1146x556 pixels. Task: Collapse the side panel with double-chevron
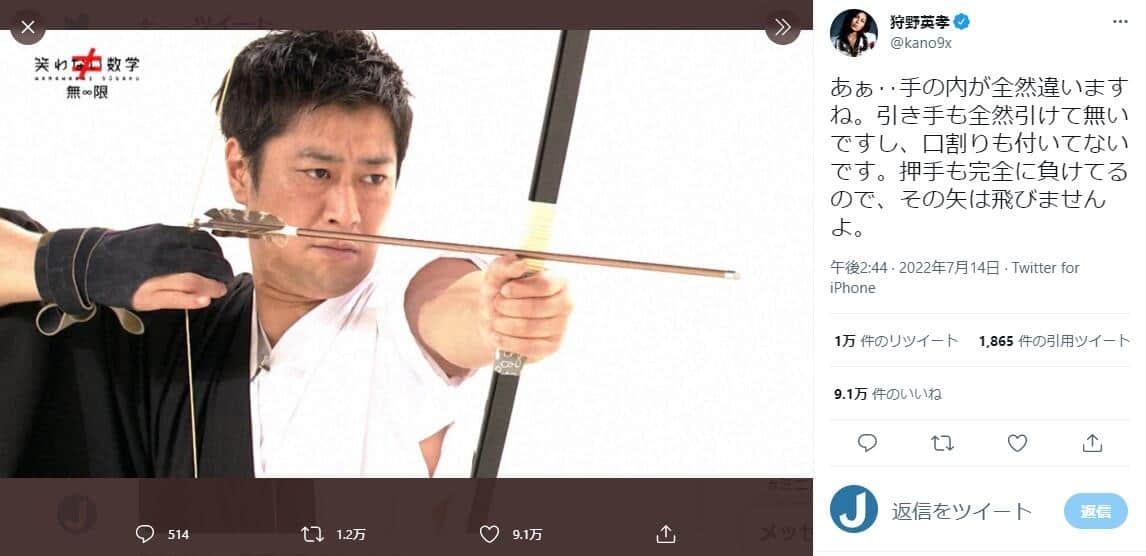point(782,27)
